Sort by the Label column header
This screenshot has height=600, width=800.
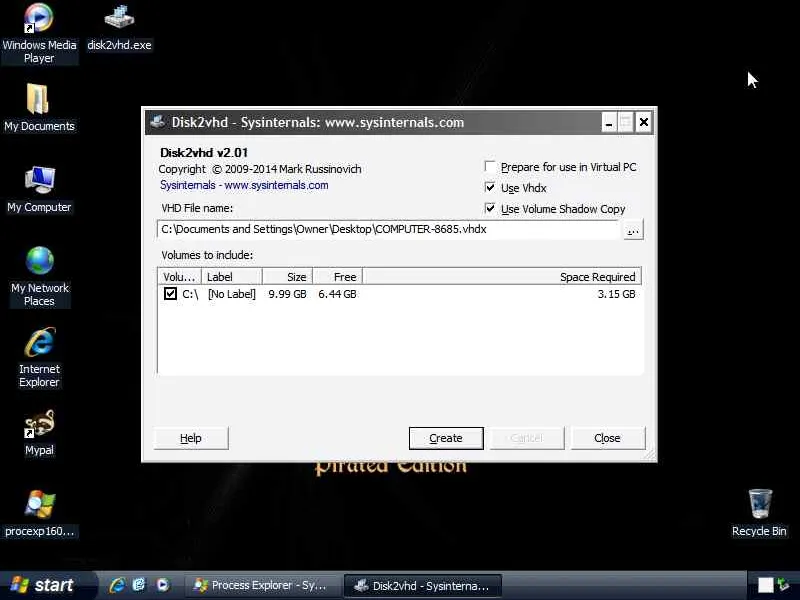232,277
